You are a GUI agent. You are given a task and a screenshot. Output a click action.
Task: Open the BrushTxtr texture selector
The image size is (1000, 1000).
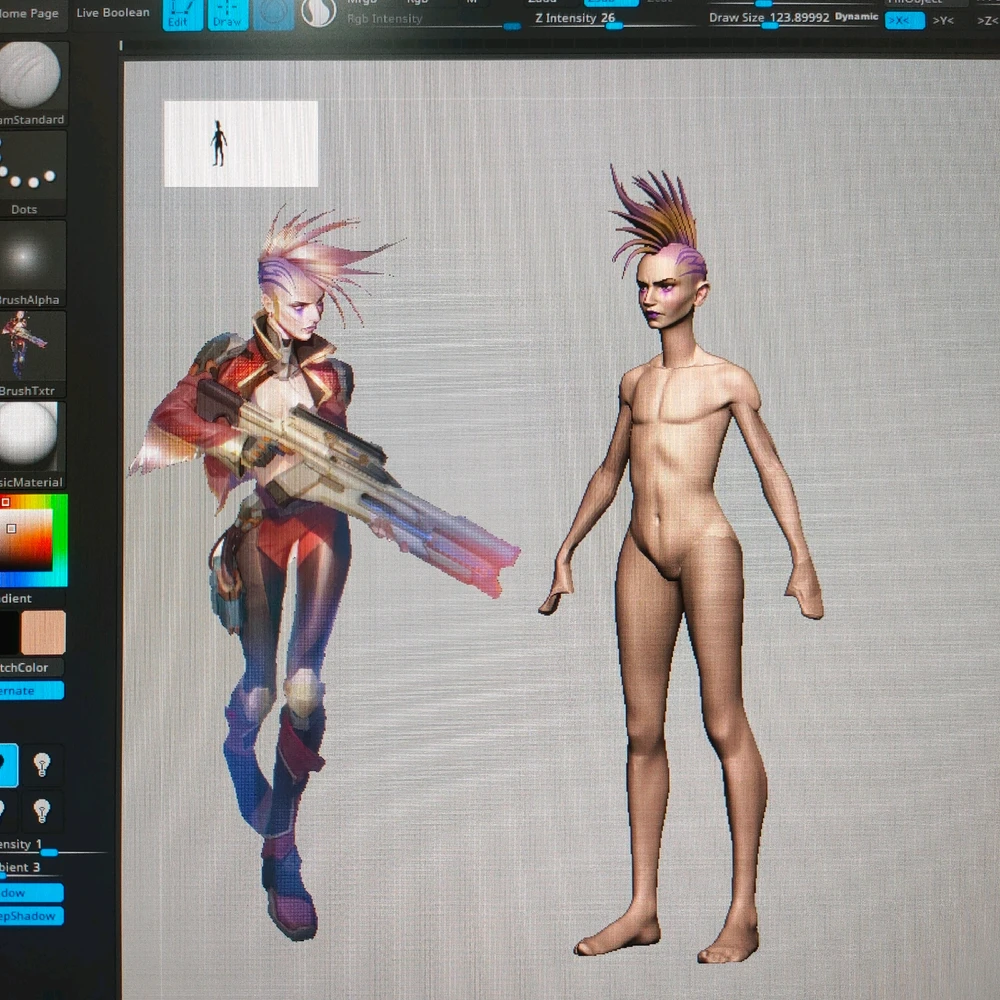pos(32,355)
